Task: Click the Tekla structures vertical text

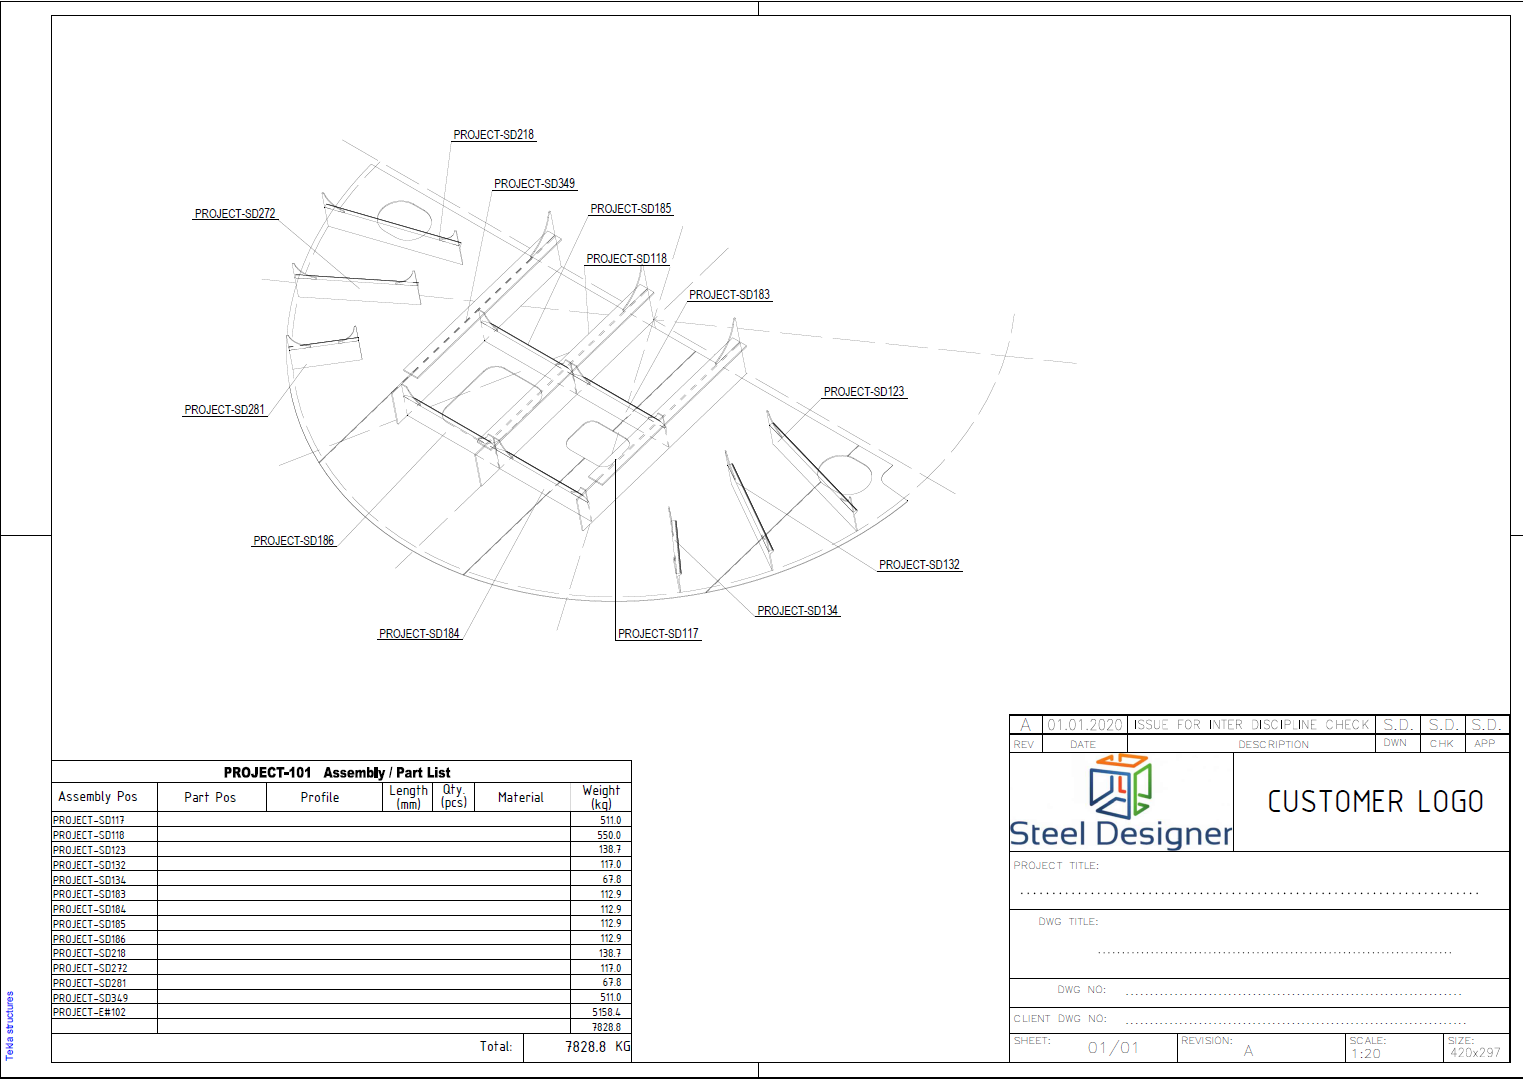Action: click(10, 1025)
